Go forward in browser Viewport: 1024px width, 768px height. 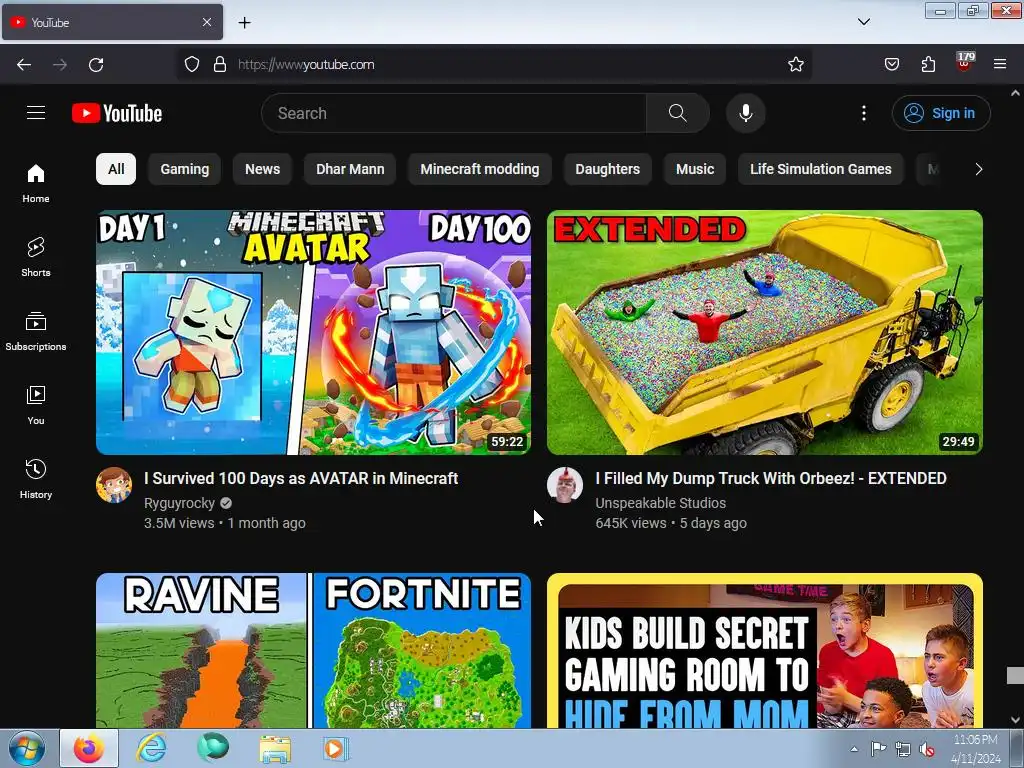(x=60, y=64)
